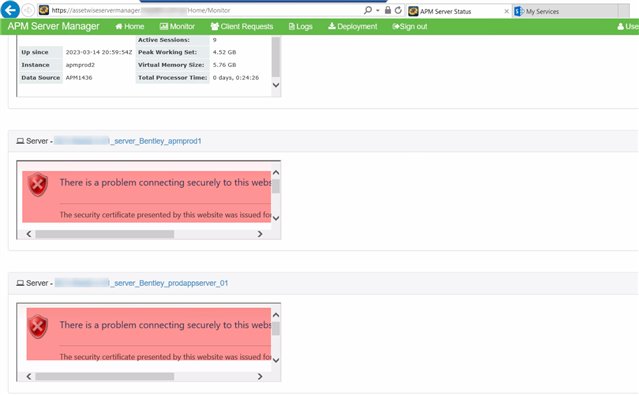The width and height of the screenshot is (639, 395).
Task: Click scroll up arrow in apmprod1 frame
Action: click(x=276, y=172)
